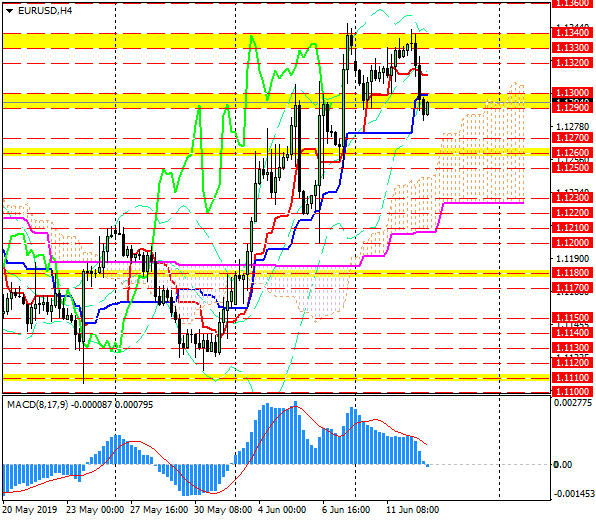Screen dimensions: 596x521
Task: Click the EURUSD,H4 symbol label
Action: click(45, 11)
